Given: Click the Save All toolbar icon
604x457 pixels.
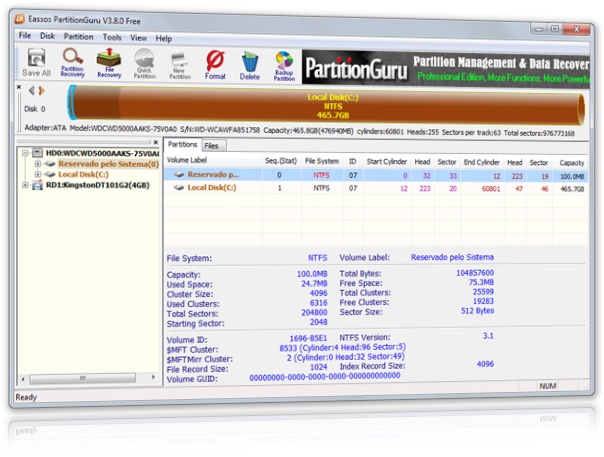Looking at the screenshot, I should (x=37, y=62).
